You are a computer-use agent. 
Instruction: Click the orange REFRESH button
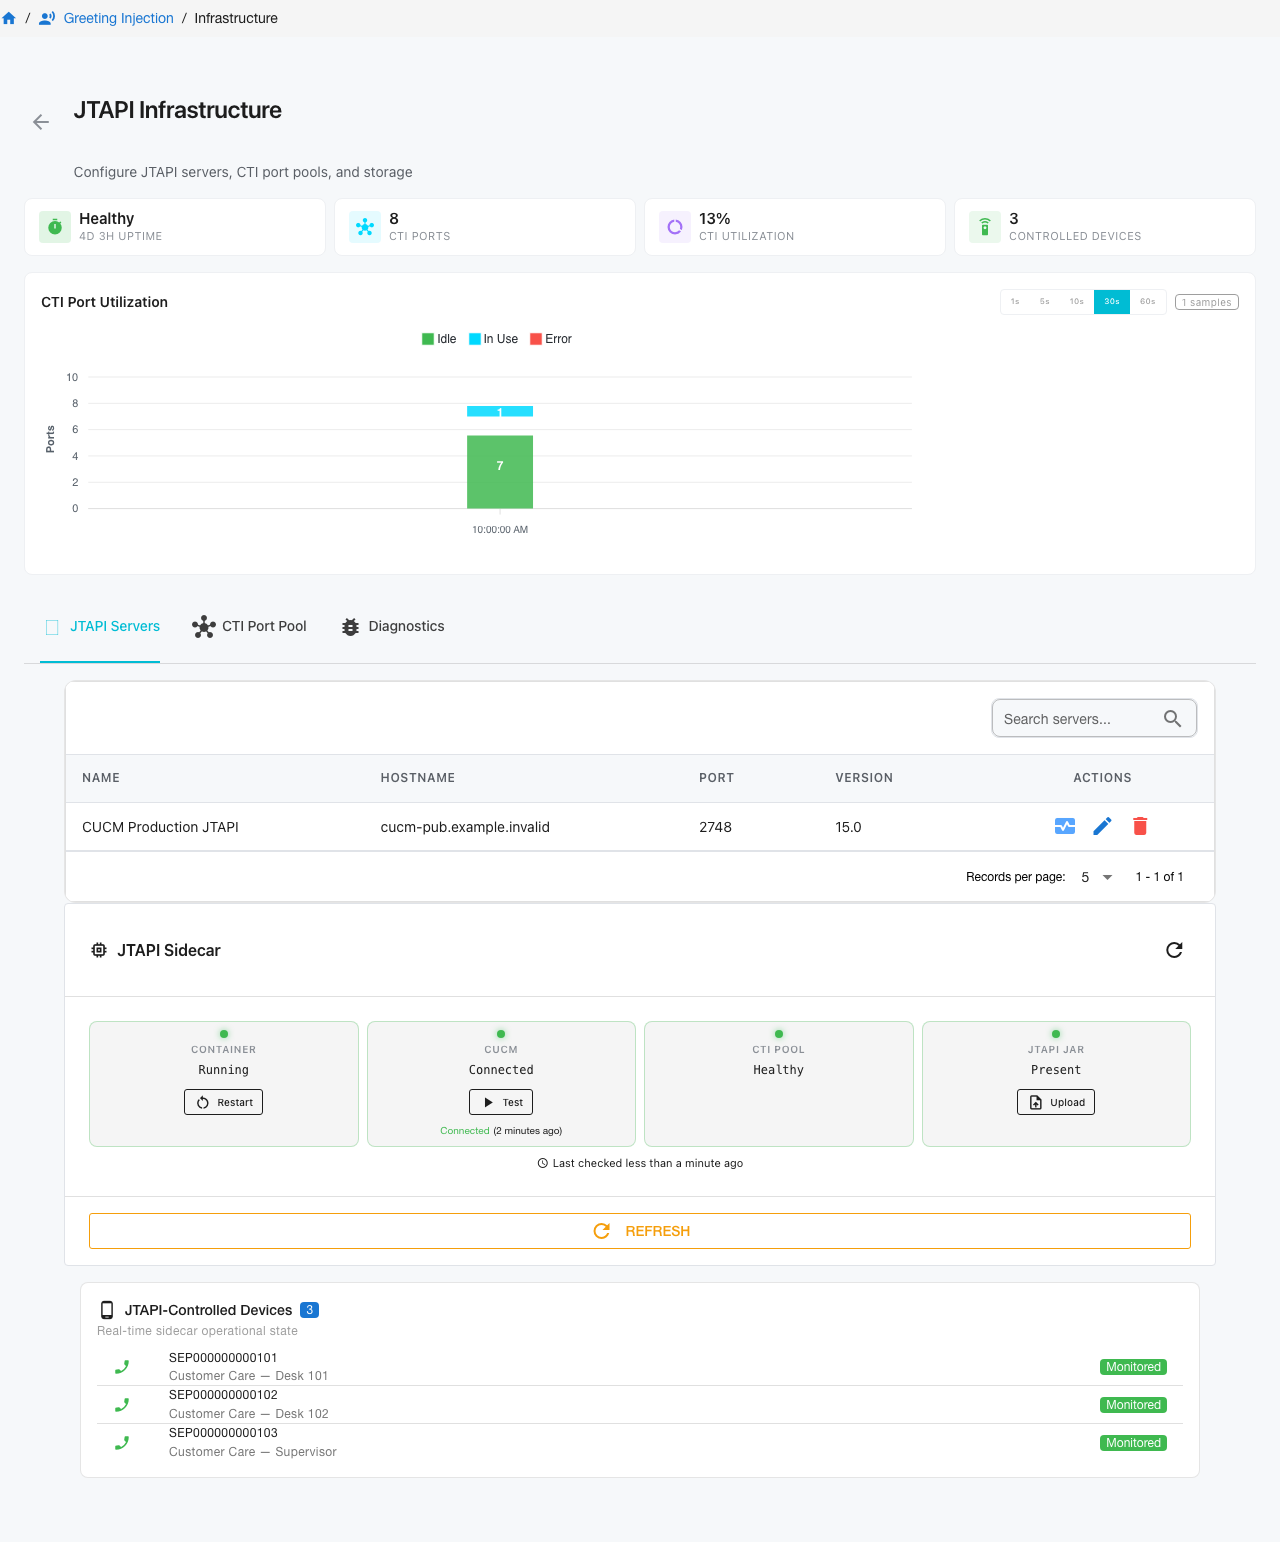click(x=640, y=1231)
